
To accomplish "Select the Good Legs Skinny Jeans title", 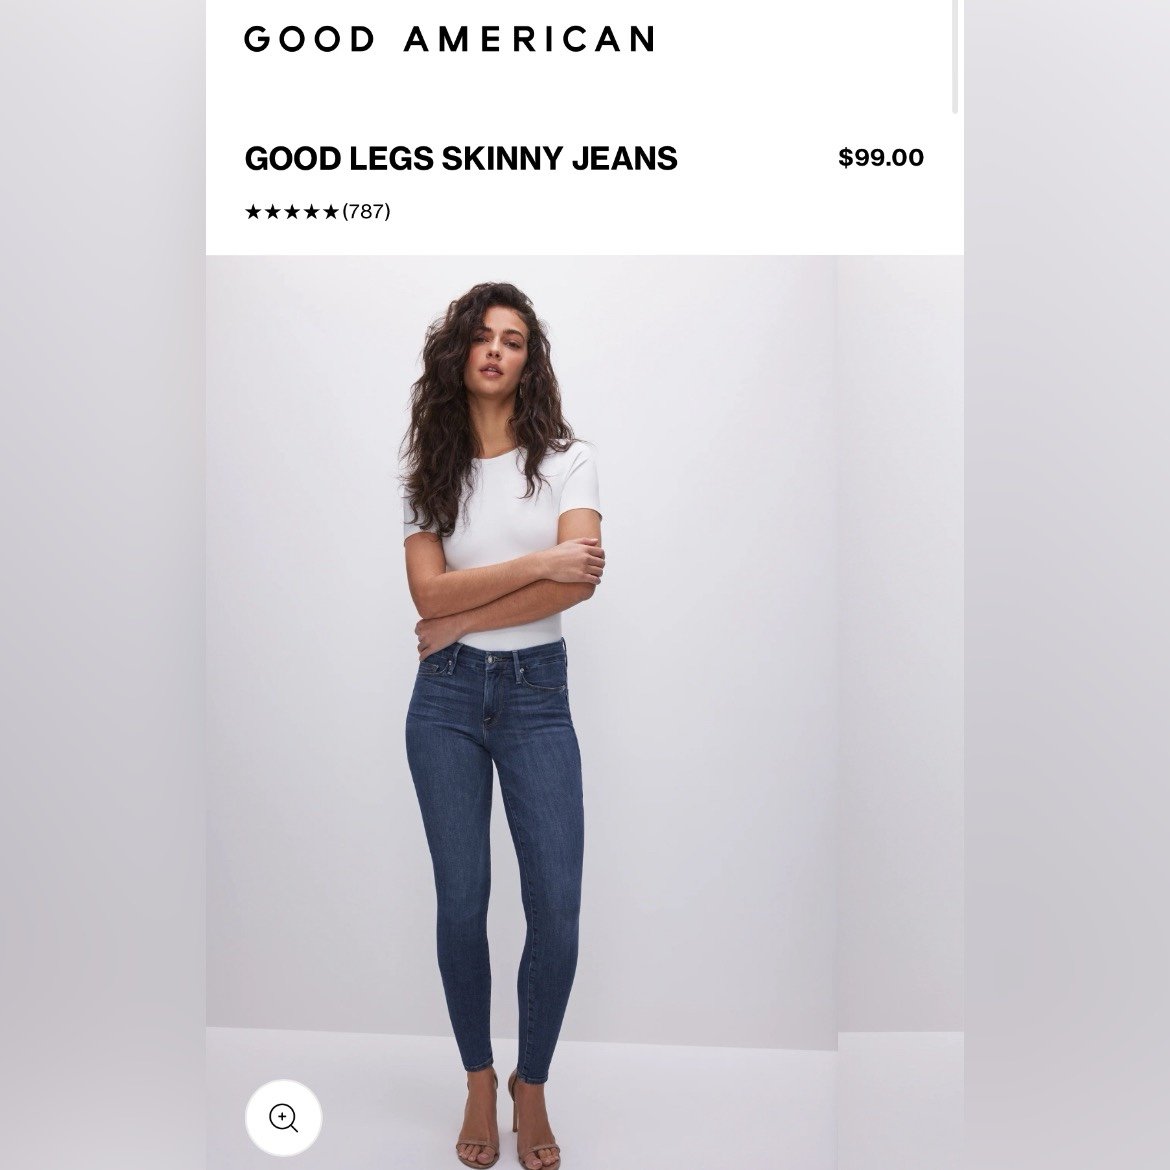I will (x=461, y=158).
